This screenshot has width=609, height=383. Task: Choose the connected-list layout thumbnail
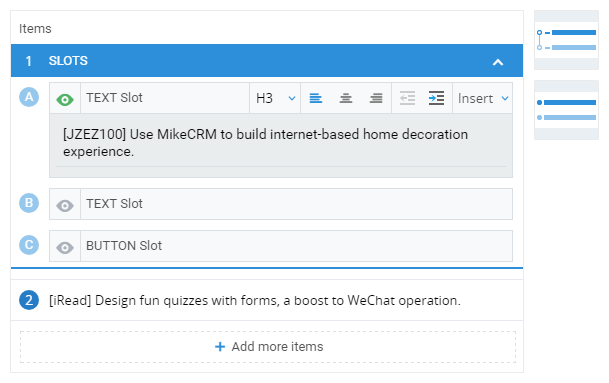coord(566,40)
